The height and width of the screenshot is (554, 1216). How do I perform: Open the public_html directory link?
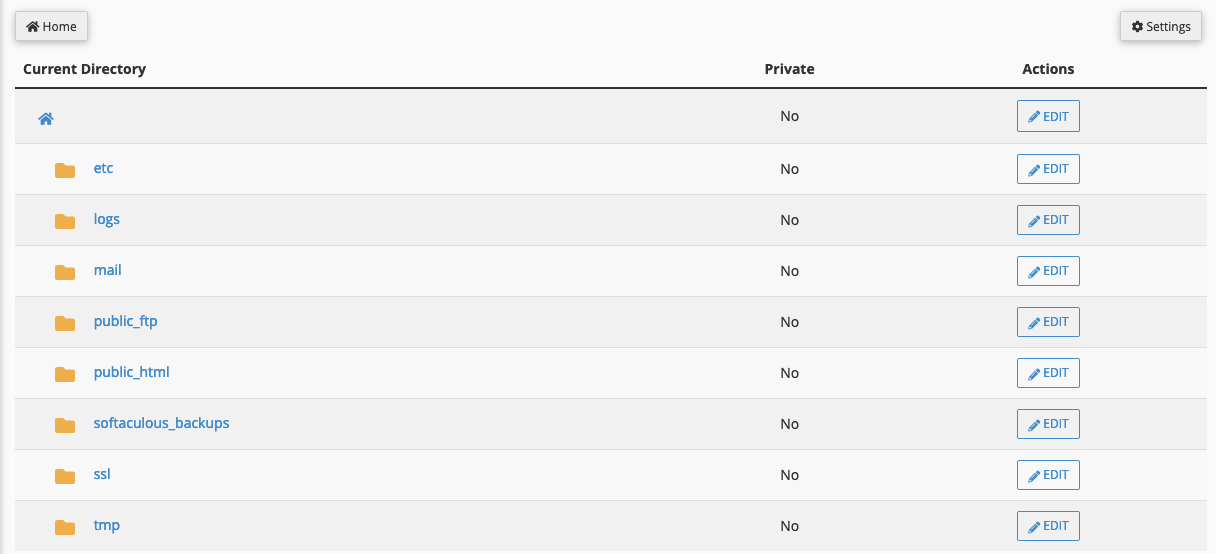click(131, 372)
